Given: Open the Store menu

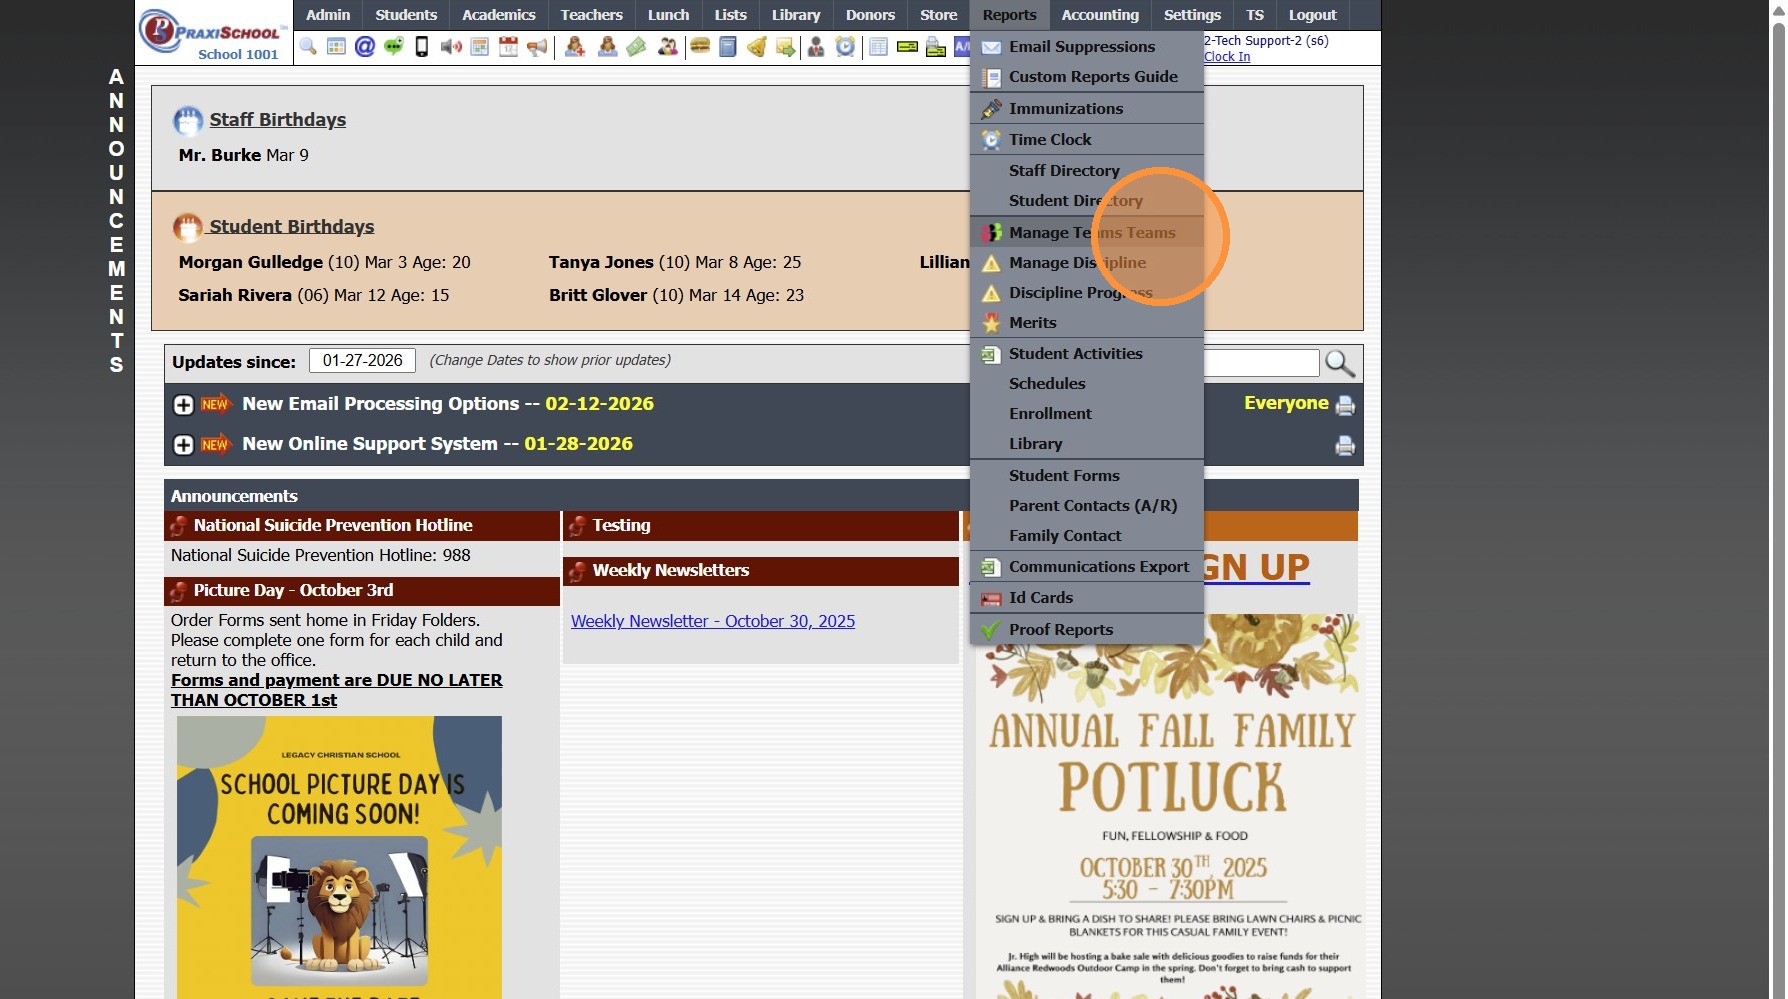Looking at the screenshot, I should [939, 15].
